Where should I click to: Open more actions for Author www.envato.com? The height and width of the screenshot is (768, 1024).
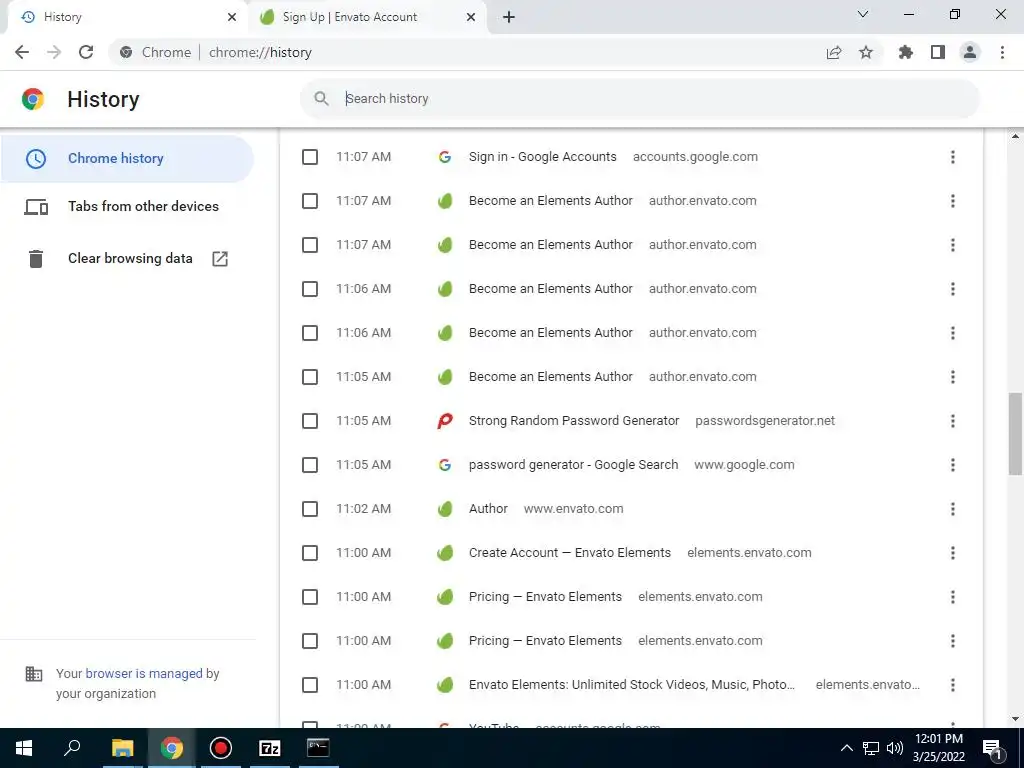coord(953,509)
